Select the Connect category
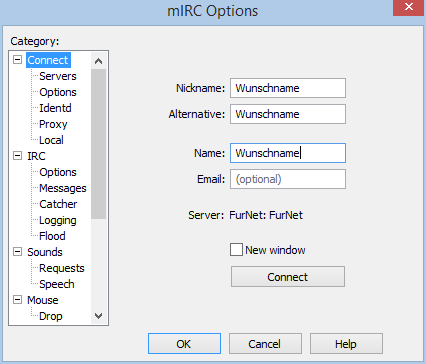Image resolution: width=426 pixels, height=364 pixels. 48,60
